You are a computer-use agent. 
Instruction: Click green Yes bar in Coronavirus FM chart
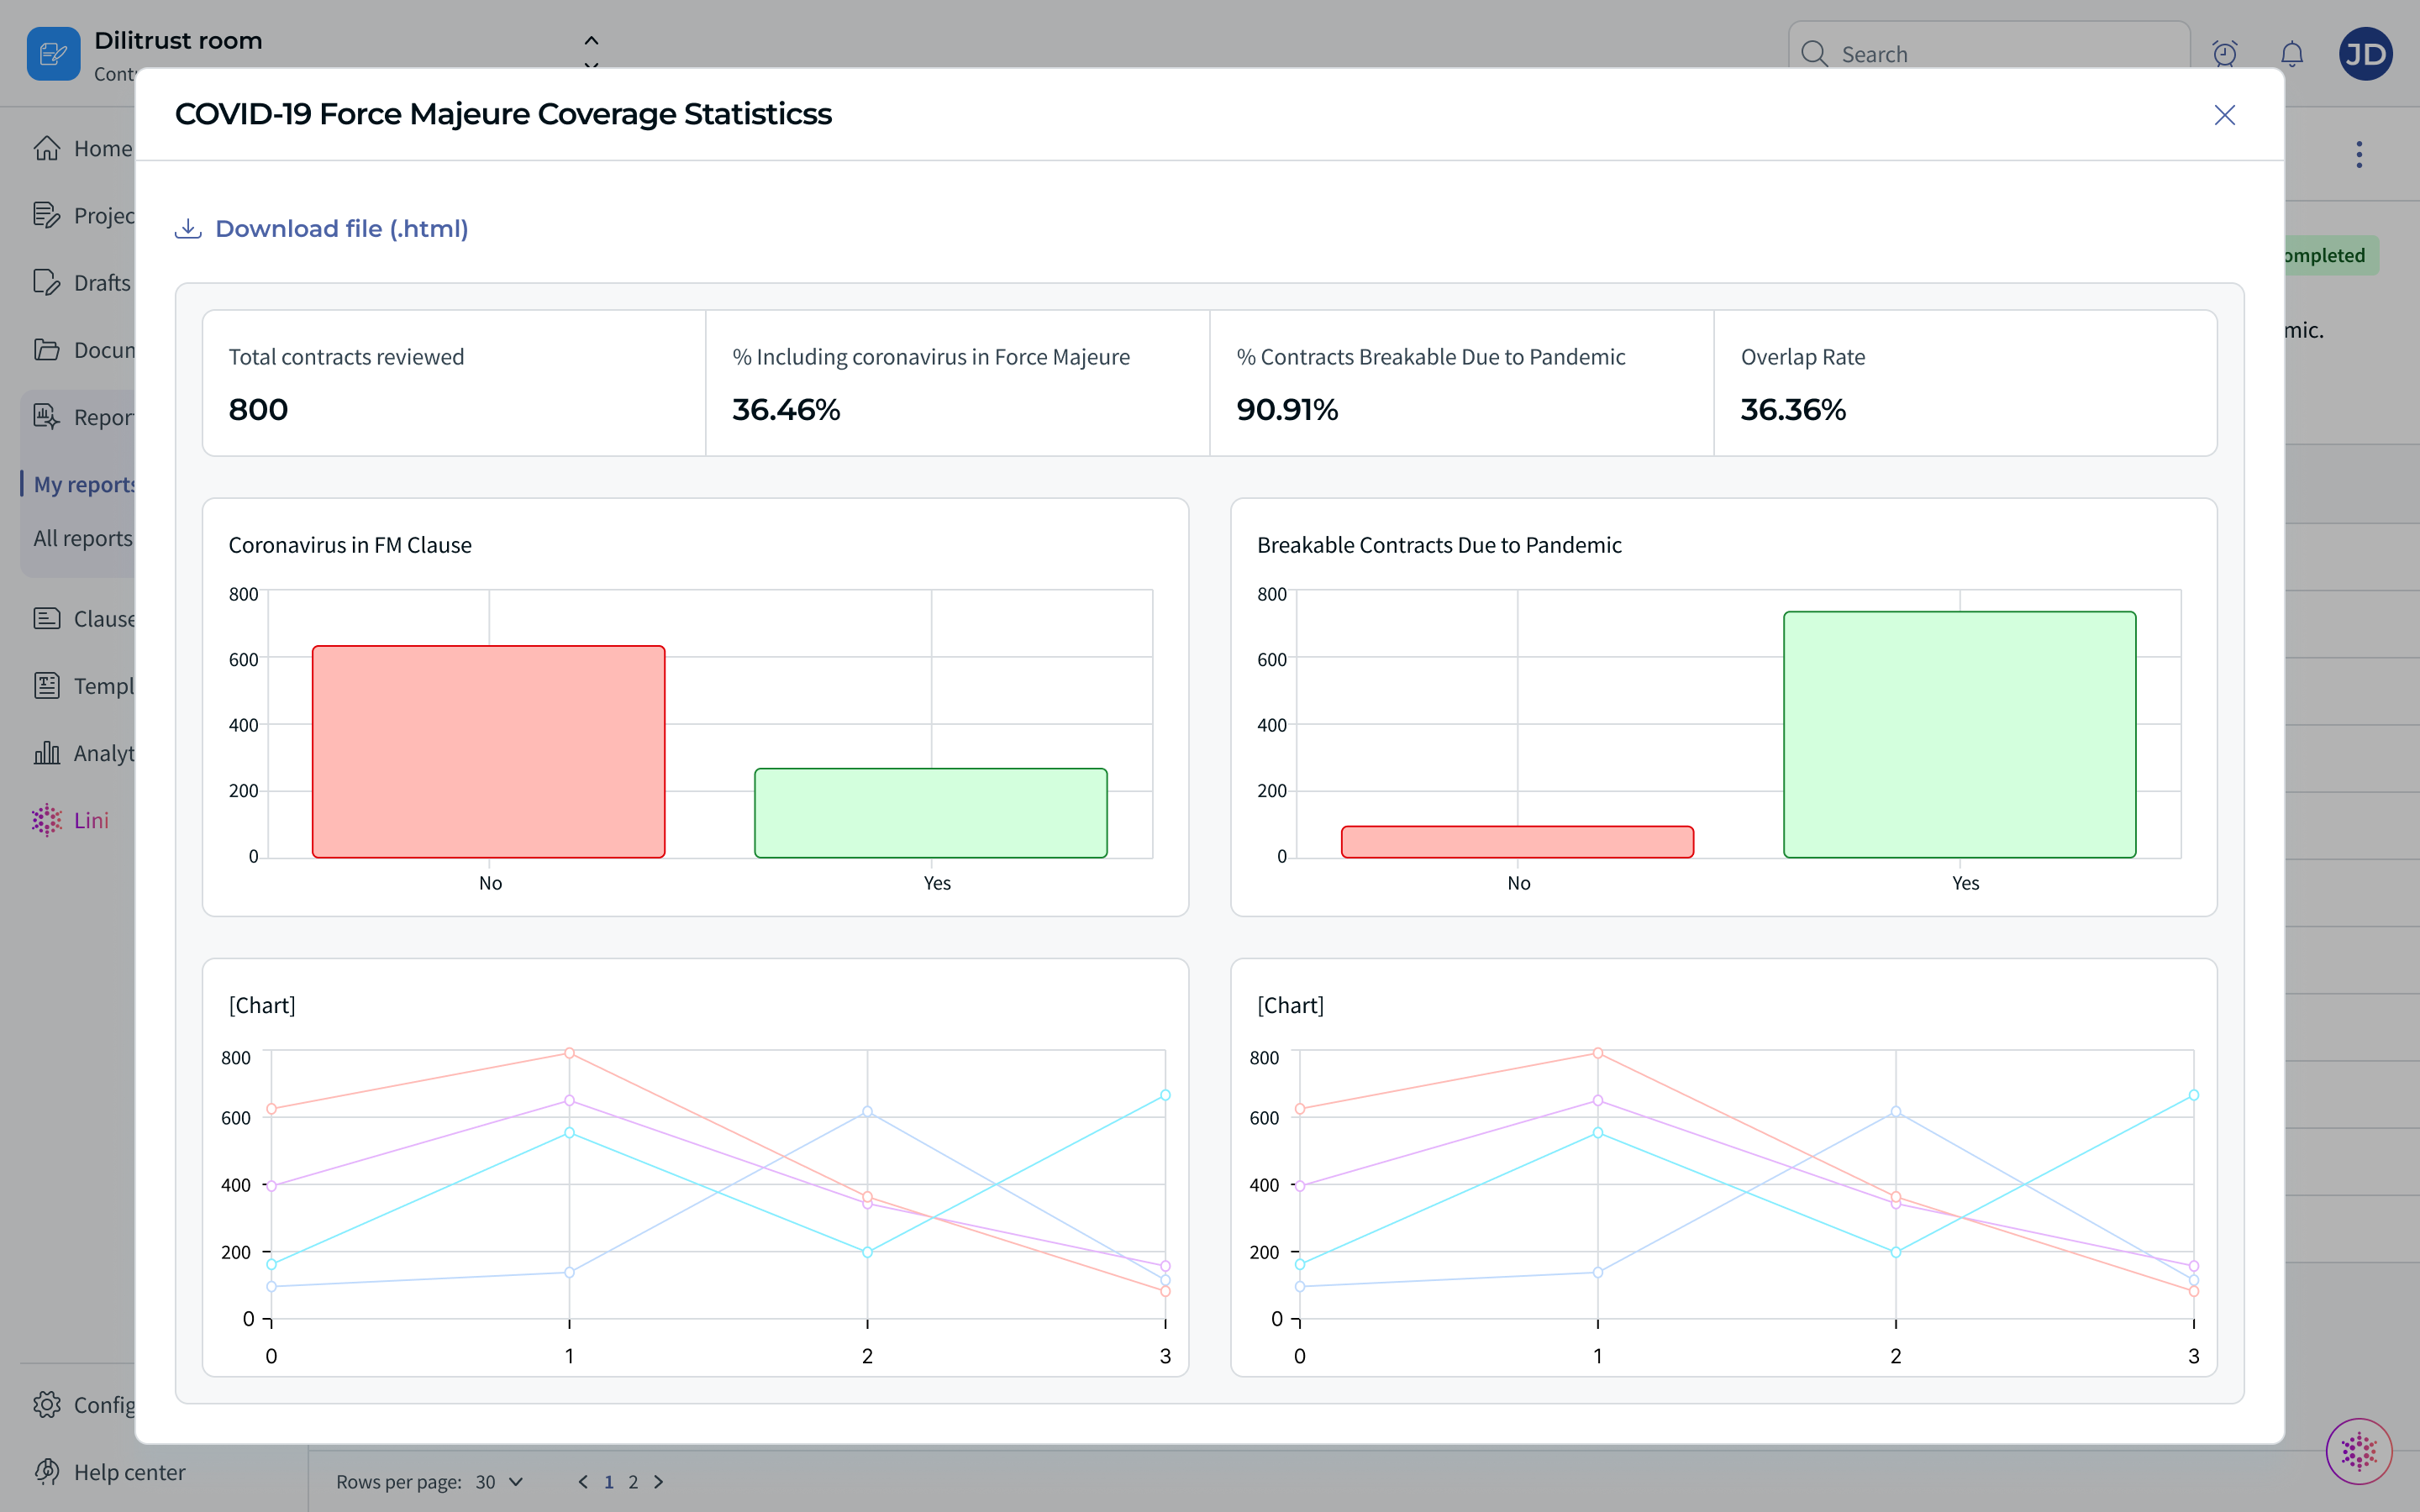931,813
